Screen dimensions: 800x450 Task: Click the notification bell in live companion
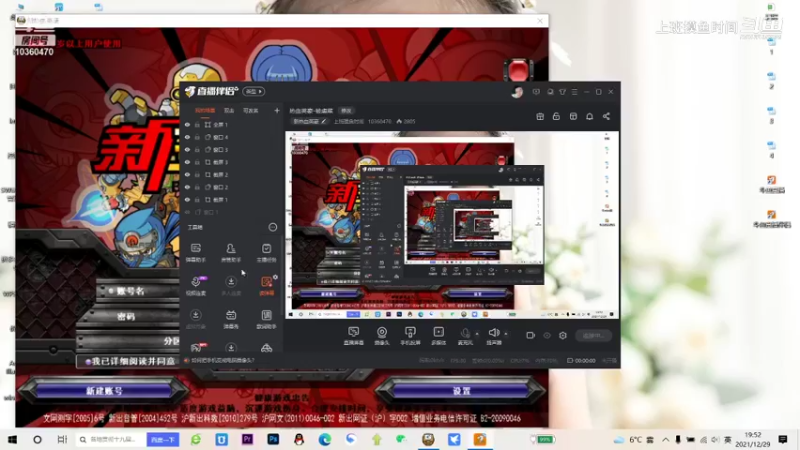pyautogui.click(x=589, y=116)
